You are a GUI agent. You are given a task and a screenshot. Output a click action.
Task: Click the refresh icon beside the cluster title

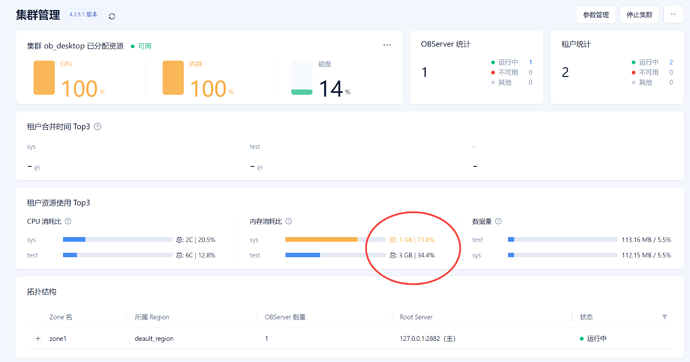point(112,16)
